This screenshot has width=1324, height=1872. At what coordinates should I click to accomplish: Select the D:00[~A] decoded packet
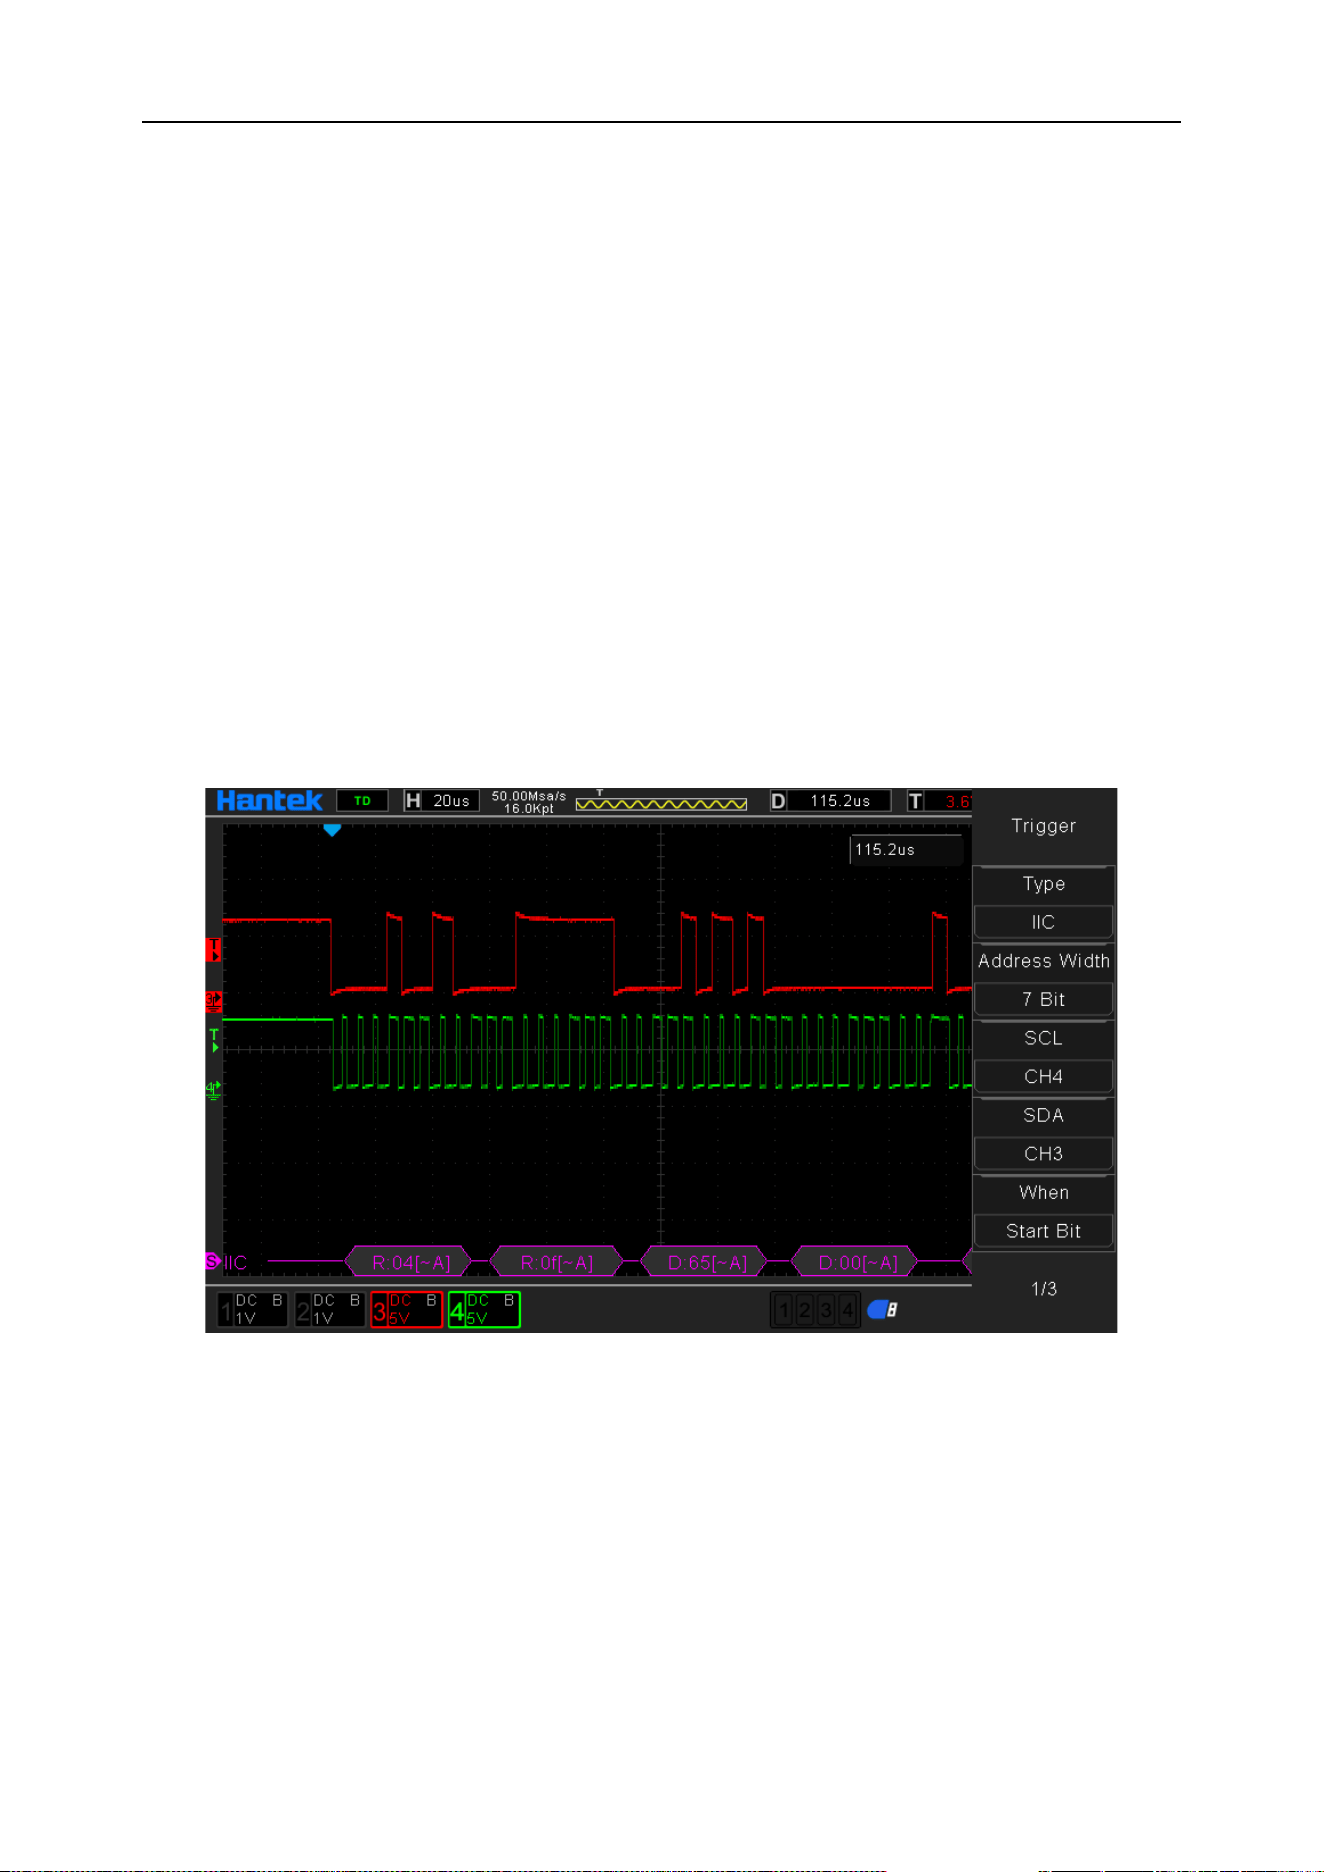(x=857, y=1263)
